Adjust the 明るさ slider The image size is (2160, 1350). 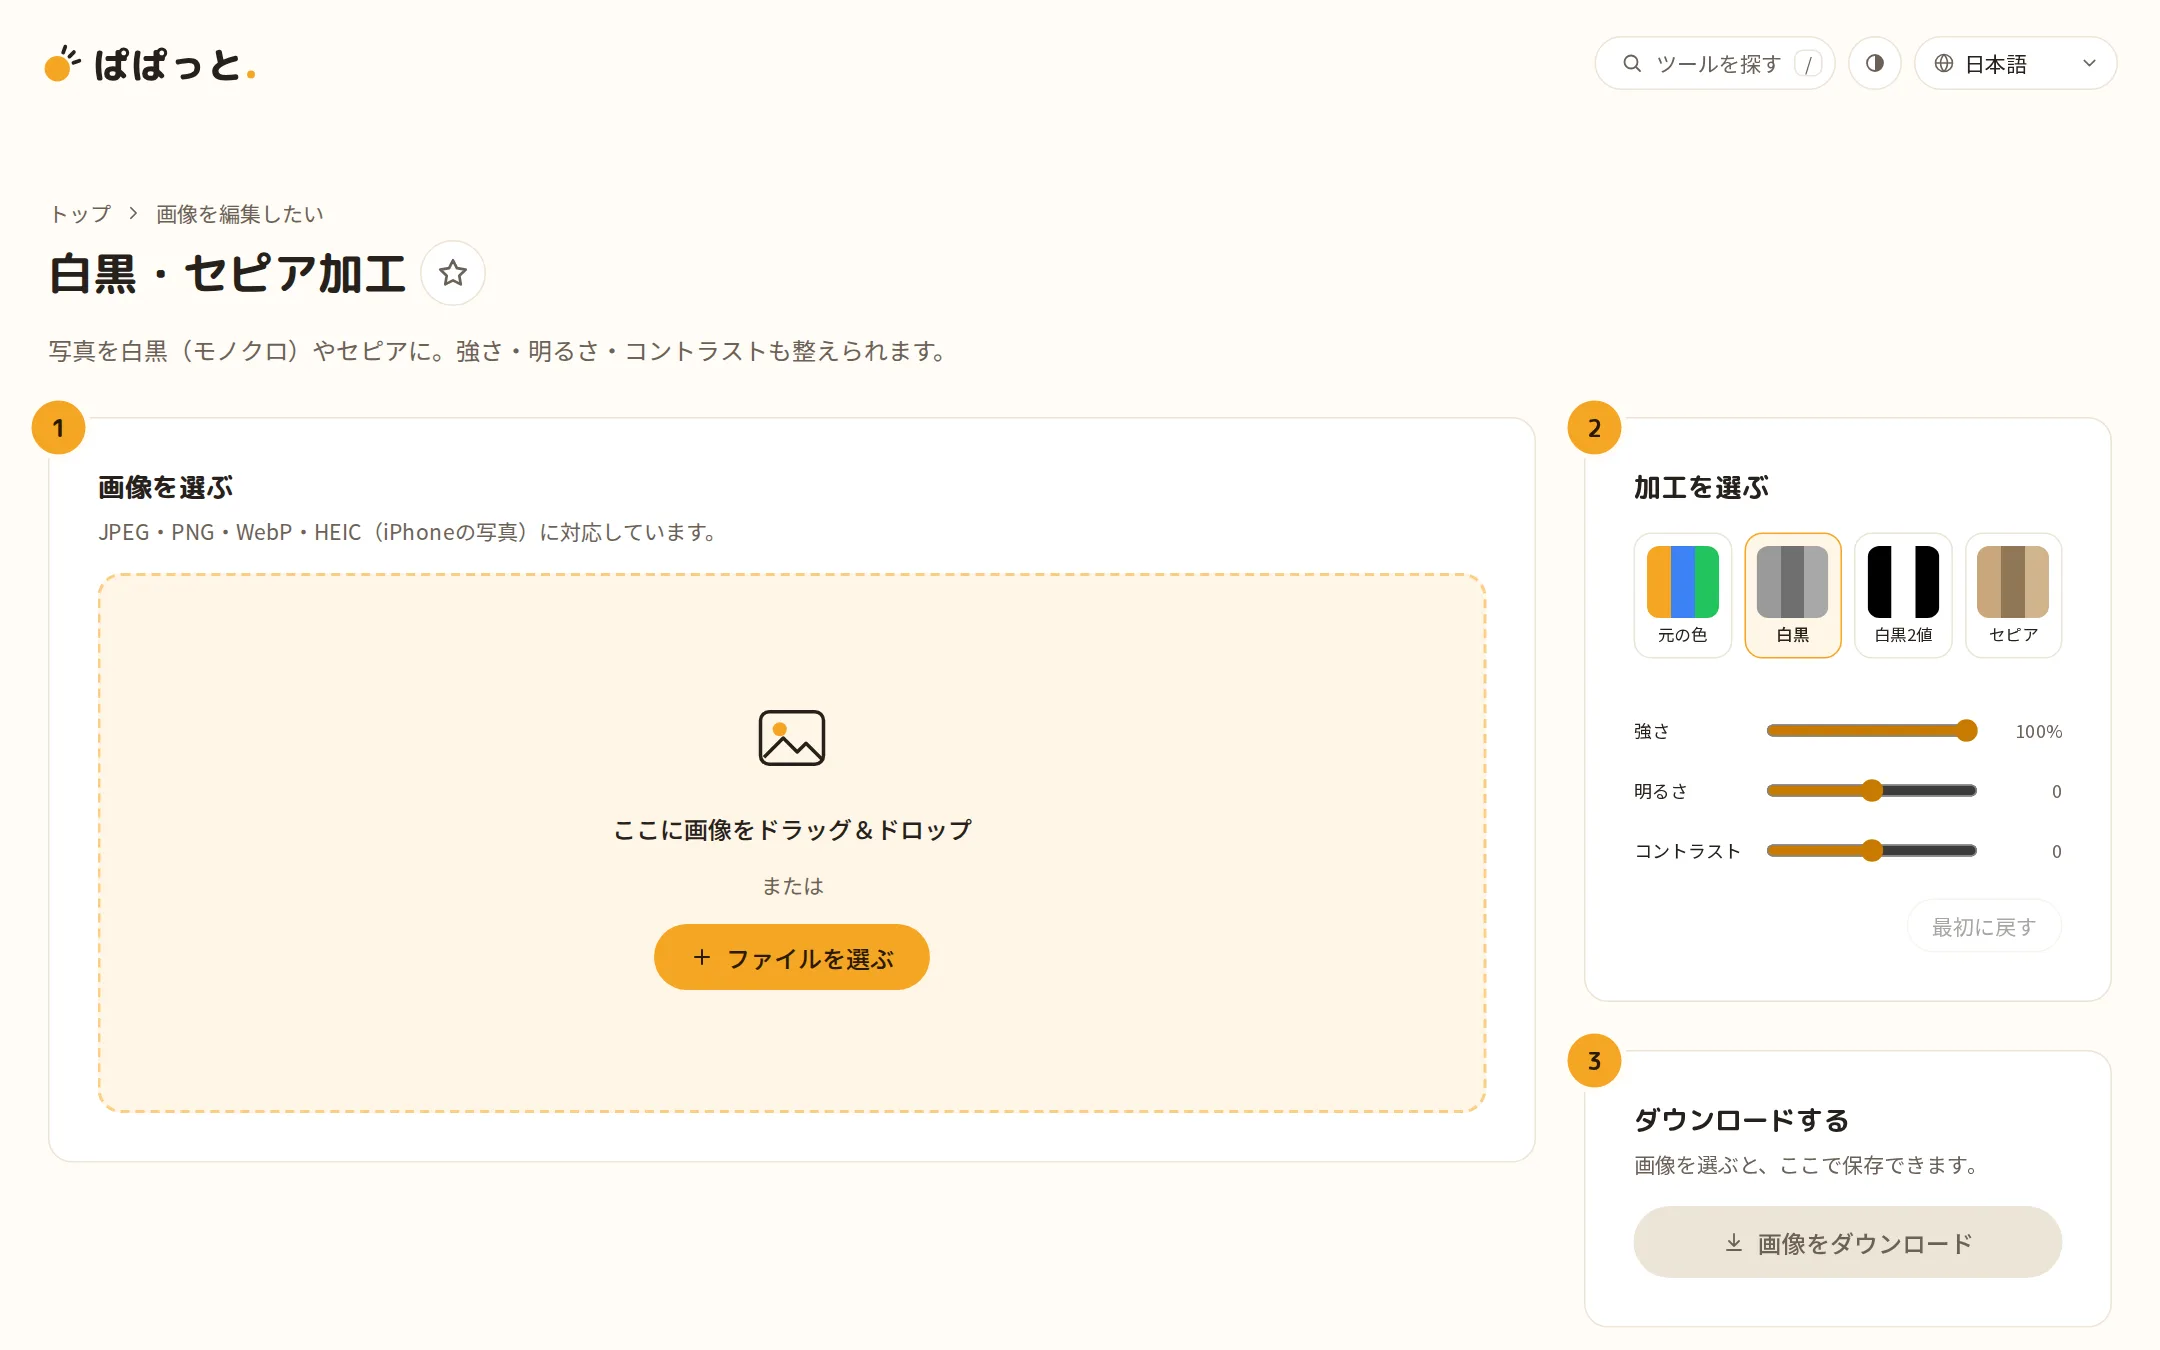(x=1871, y=791)
